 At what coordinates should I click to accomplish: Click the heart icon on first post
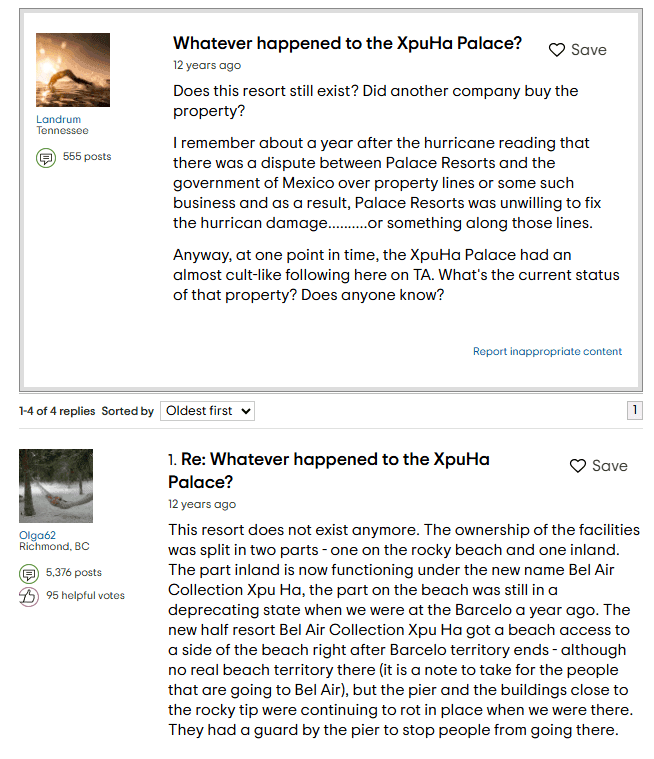(x=557, y=50)
